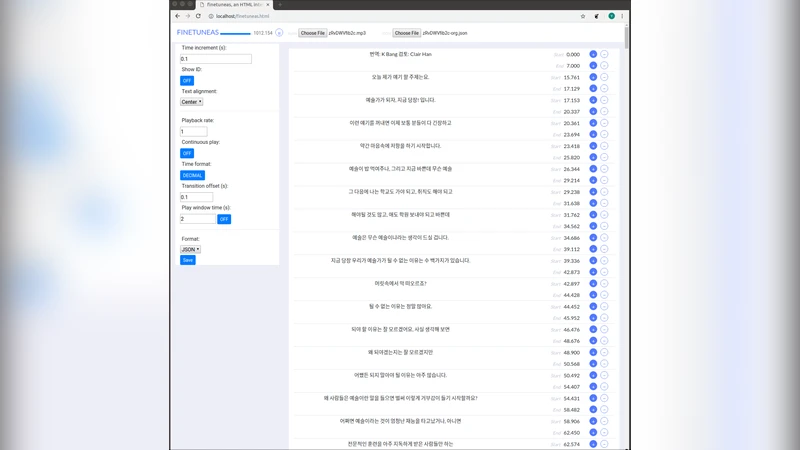Open the Text alignment dropdown
Screen dimensions: 800x450
[x=191, y=102]
